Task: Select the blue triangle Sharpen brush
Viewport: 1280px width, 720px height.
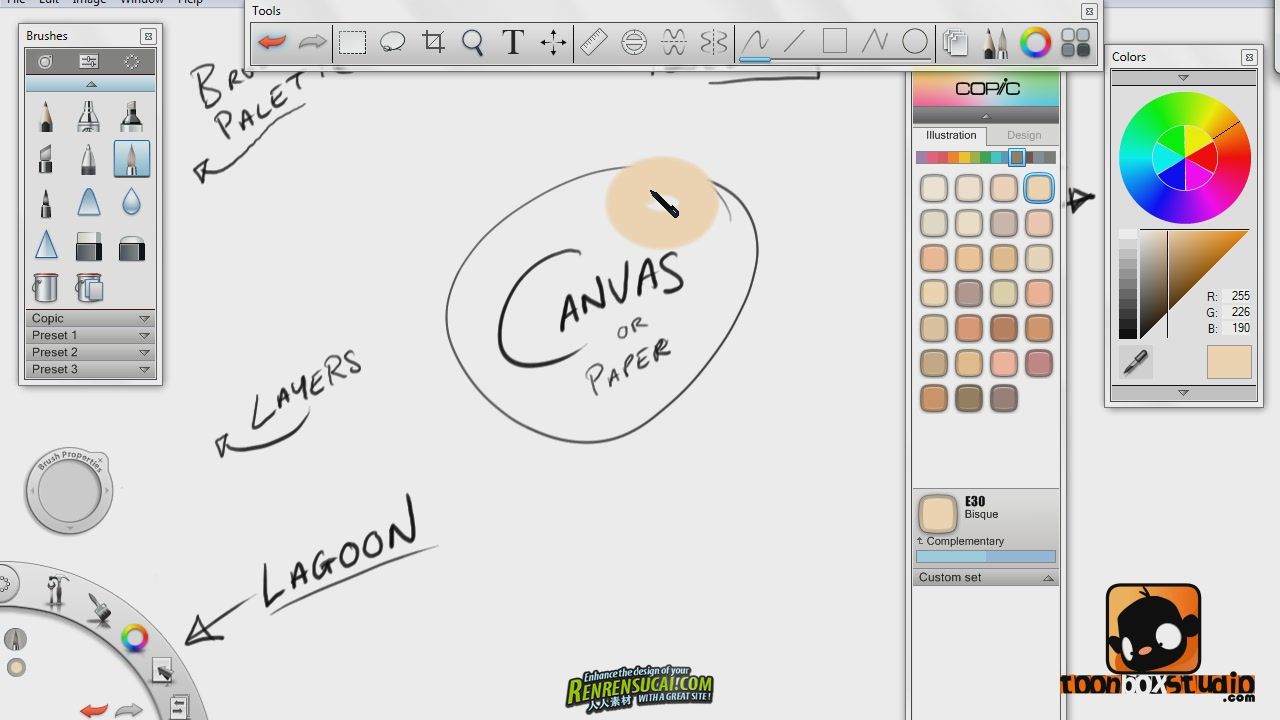Action: tap(45, 245)
